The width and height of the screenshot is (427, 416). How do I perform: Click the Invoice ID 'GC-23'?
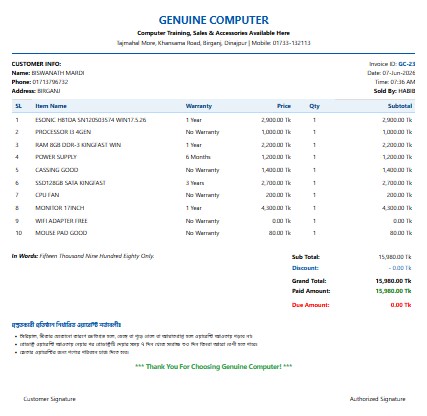click(407, 64)
